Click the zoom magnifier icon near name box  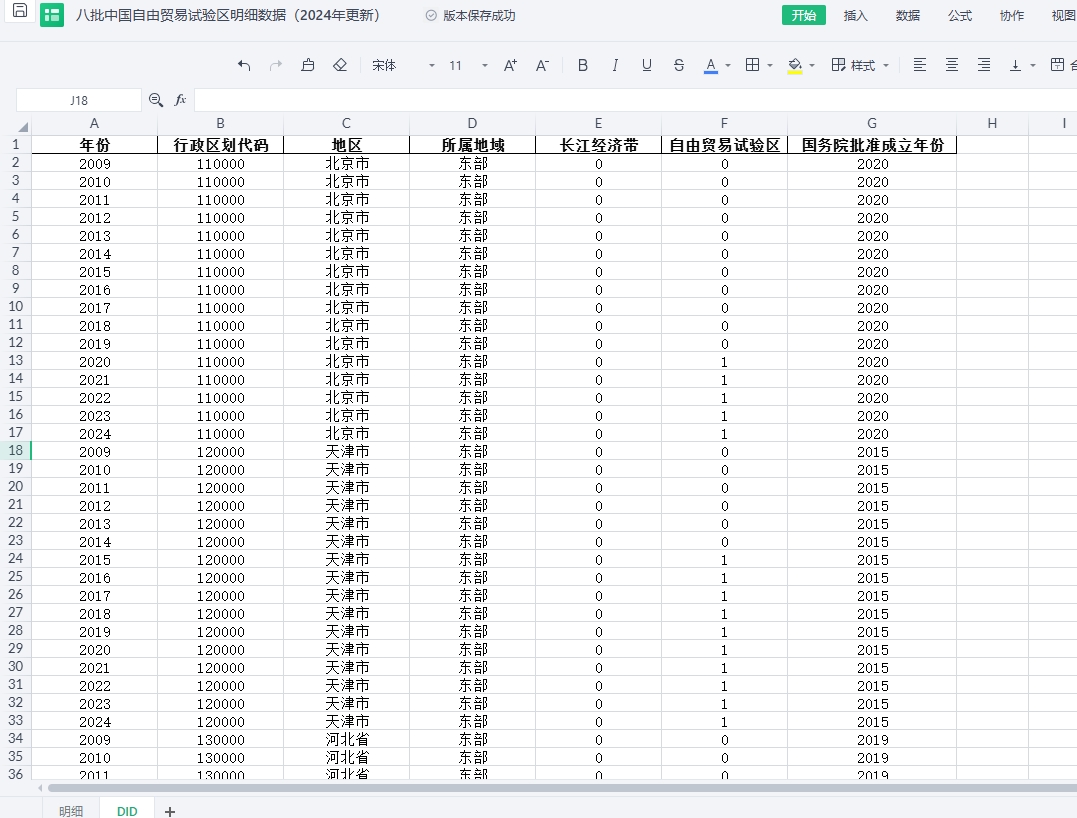coord(156,100)
